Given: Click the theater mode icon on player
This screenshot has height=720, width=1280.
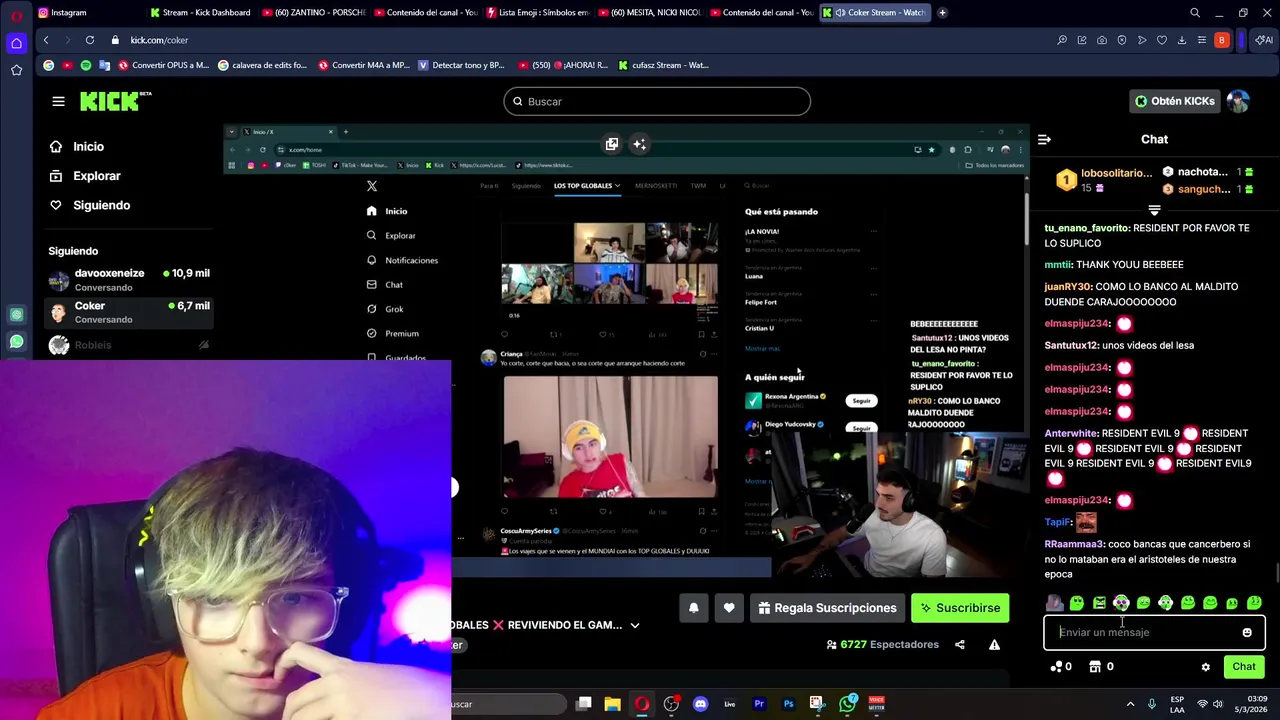Looking at the screenshot, I should (x=612, y=144).
